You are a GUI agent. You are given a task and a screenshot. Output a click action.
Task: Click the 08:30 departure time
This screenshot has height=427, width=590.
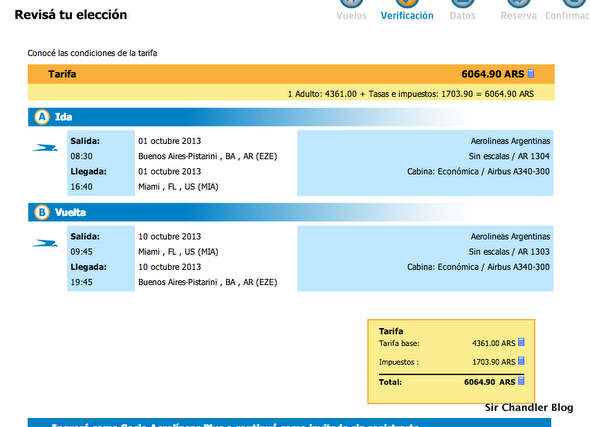click(81, 156)
